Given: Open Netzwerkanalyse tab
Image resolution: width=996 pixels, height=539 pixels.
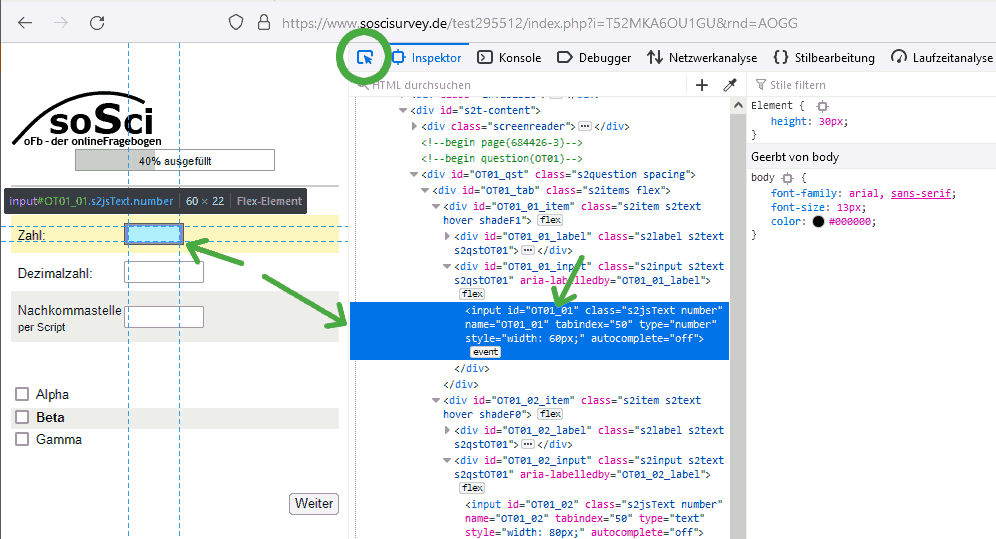Looking at the screenshot, I should (x=702, y=58).
